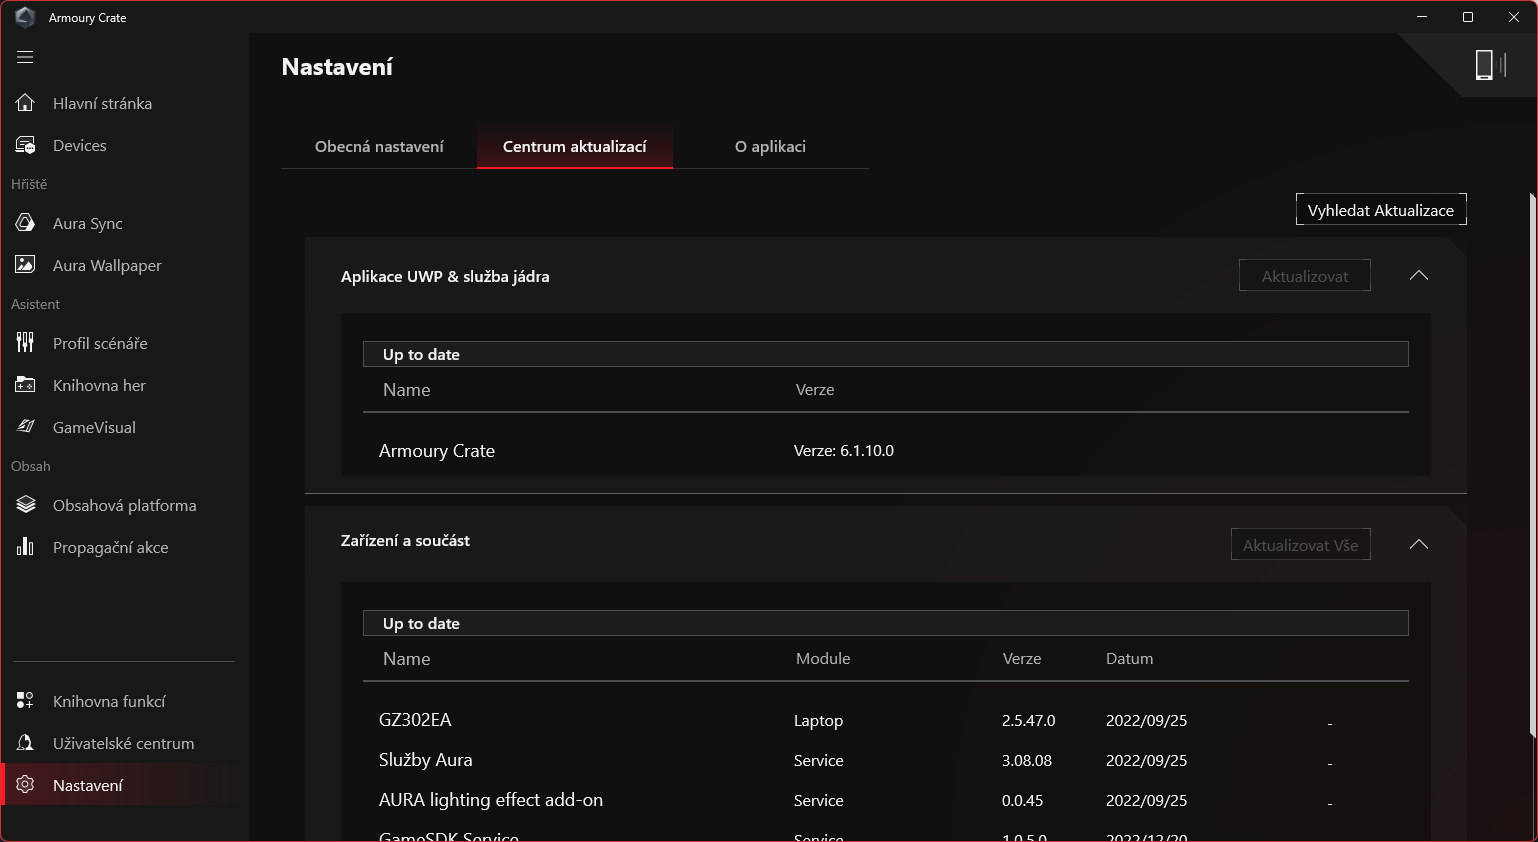This screenshot has height=842, width=1538.
Task: Maximize the Armoury Crate window
Action: point(1468,17)
